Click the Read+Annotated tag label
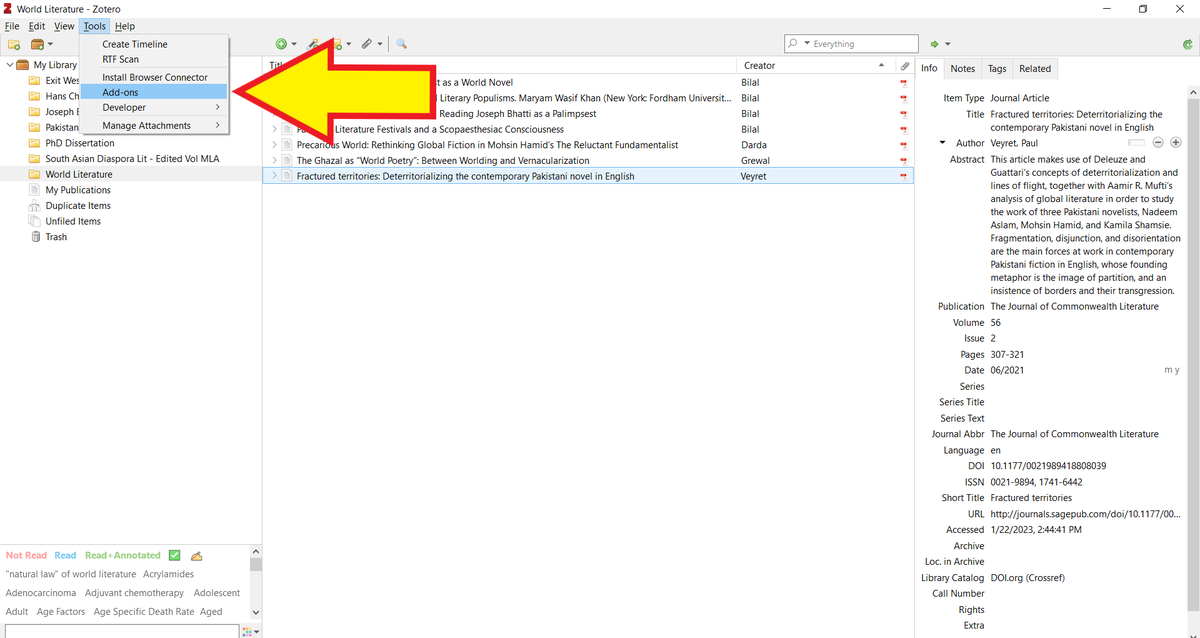Image resolution: width=1200 pixels, height=638 pixels. [x=122, y=555]
